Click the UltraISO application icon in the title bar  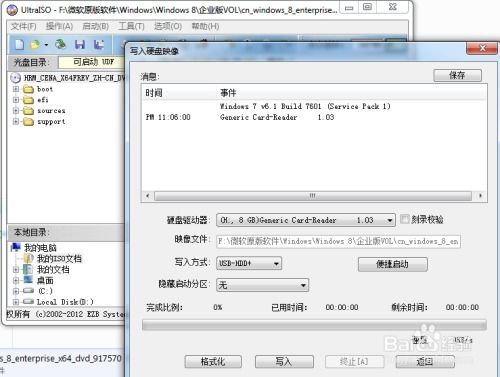pos(12,10)
